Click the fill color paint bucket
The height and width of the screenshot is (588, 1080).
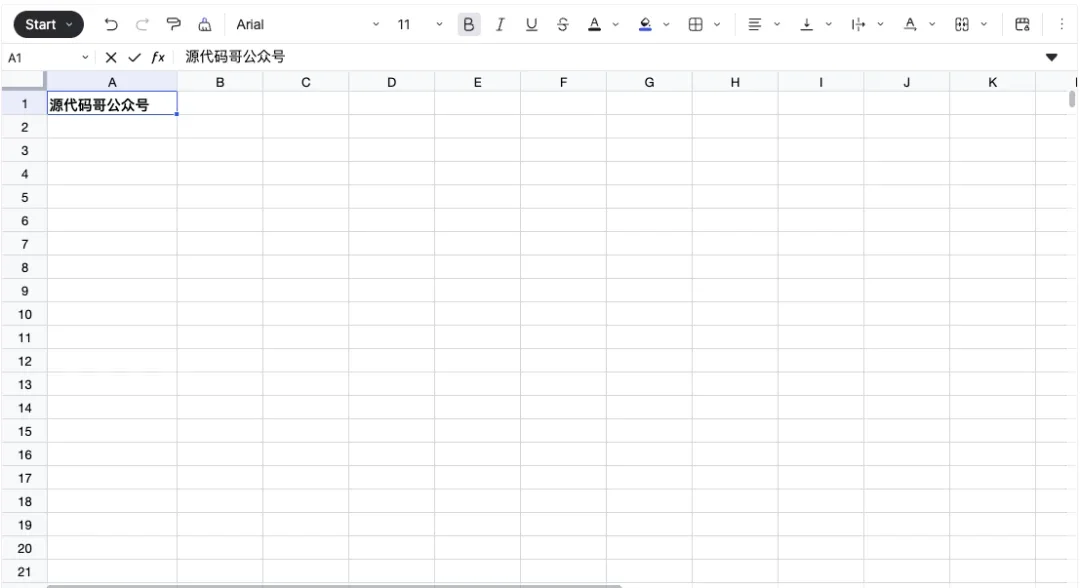pos(646,24)
